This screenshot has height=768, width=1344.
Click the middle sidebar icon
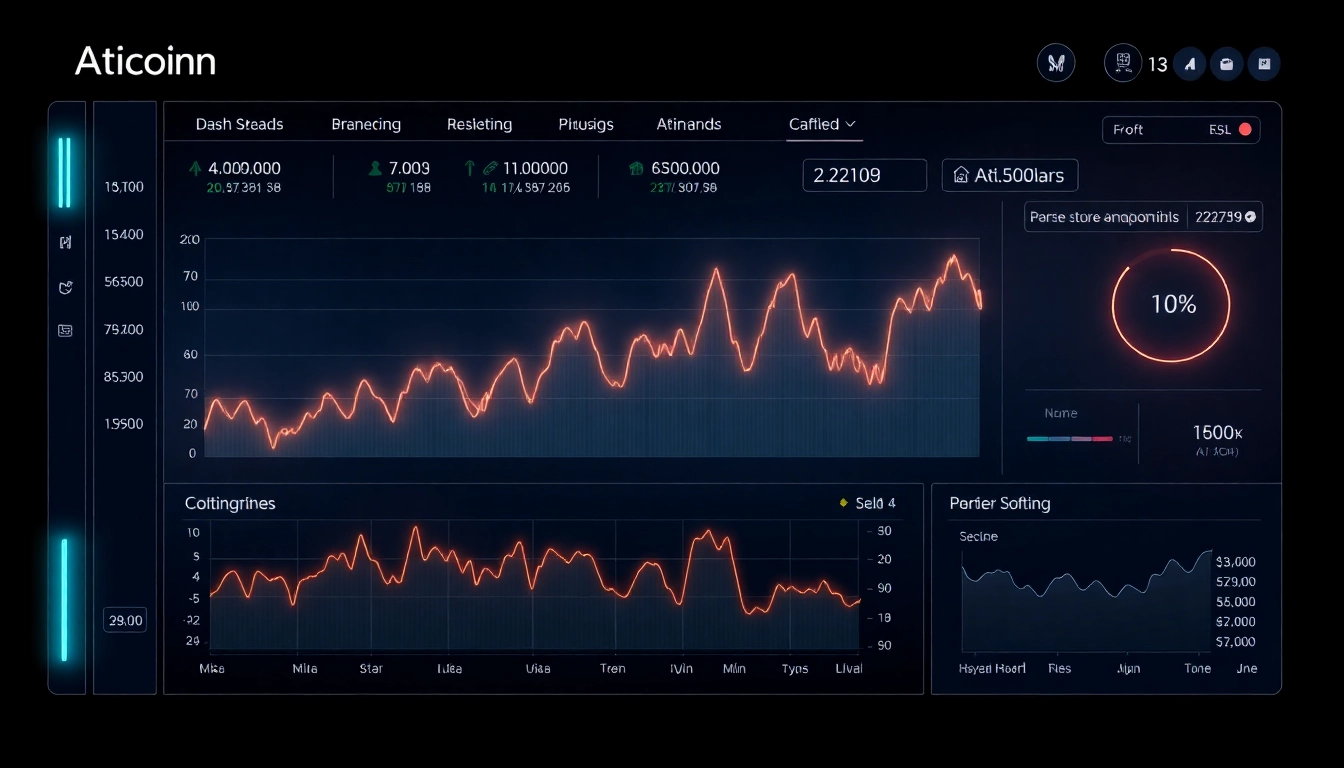(x=65, y=288)
